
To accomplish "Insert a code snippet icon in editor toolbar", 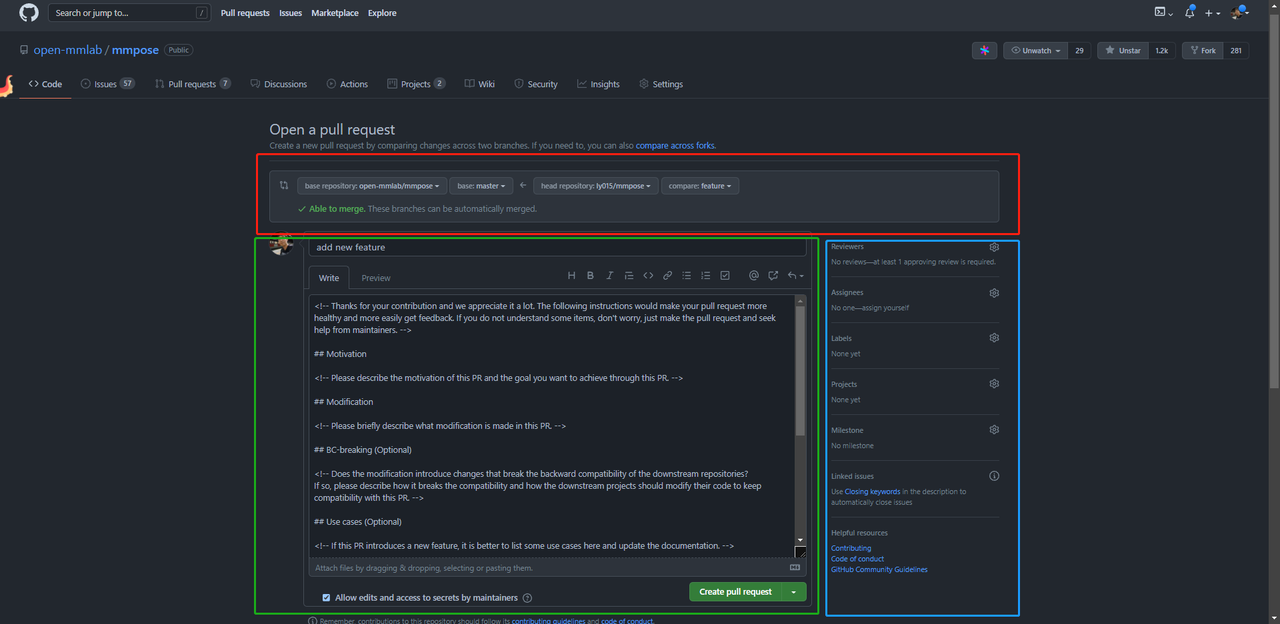I will point(648,276).
